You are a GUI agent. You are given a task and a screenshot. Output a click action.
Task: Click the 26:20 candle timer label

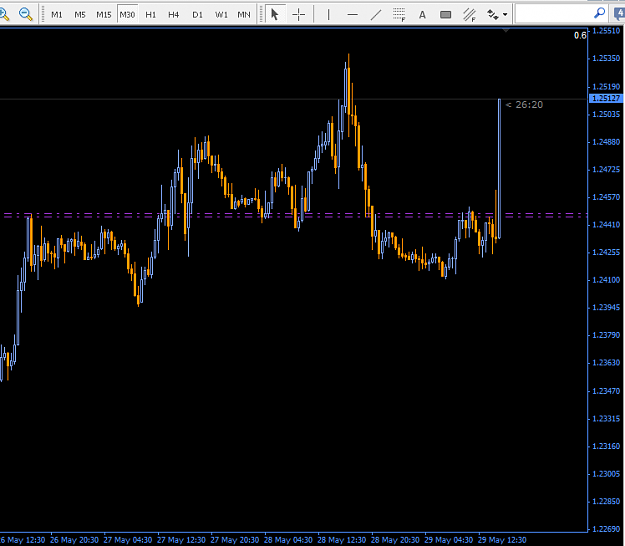pos(524,104)
